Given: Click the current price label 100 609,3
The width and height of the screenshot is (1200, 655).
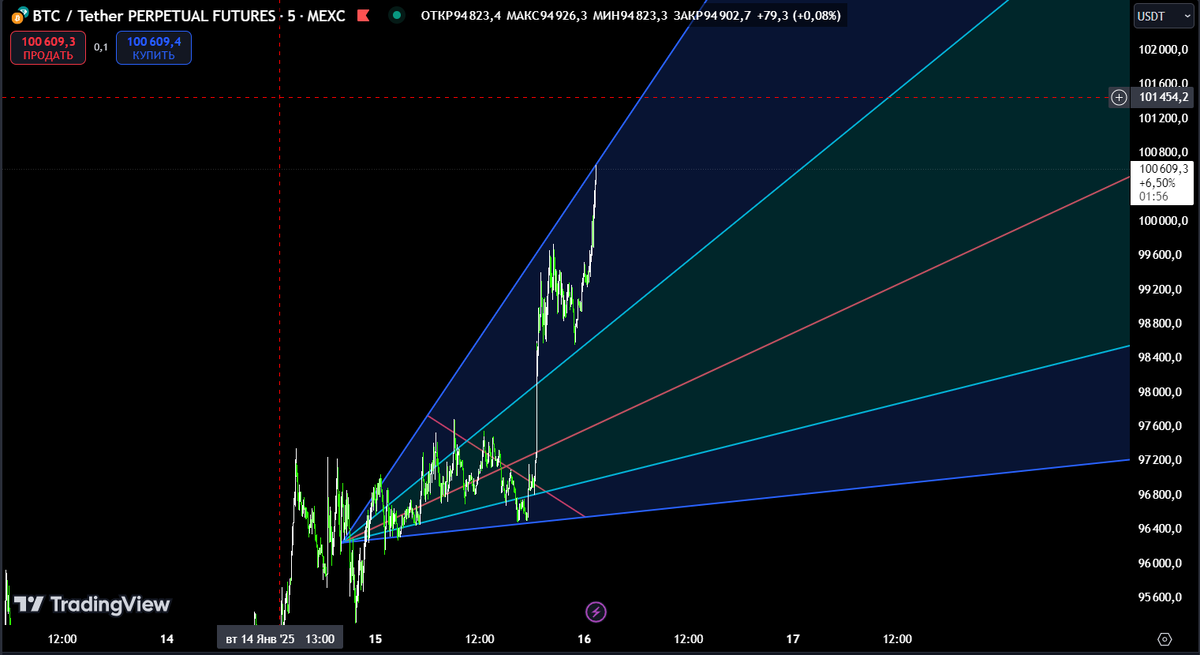Looking at the screenshot, I should 1162,169.
